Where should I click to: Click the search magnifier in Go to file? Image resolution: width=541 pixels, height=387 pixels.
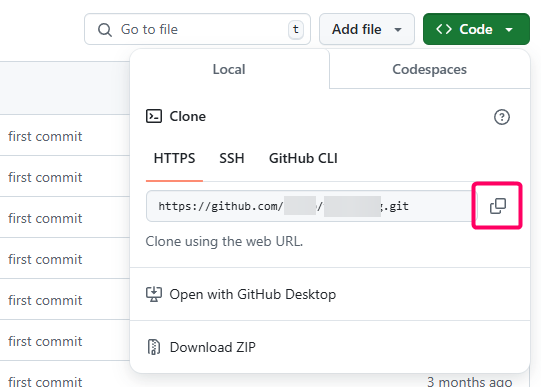tap(105, 30)
